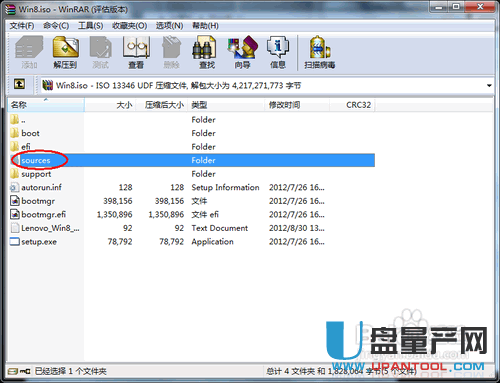
Task: Launch the Wizard (向导) toolbar icon
Action: coord(242,48)
